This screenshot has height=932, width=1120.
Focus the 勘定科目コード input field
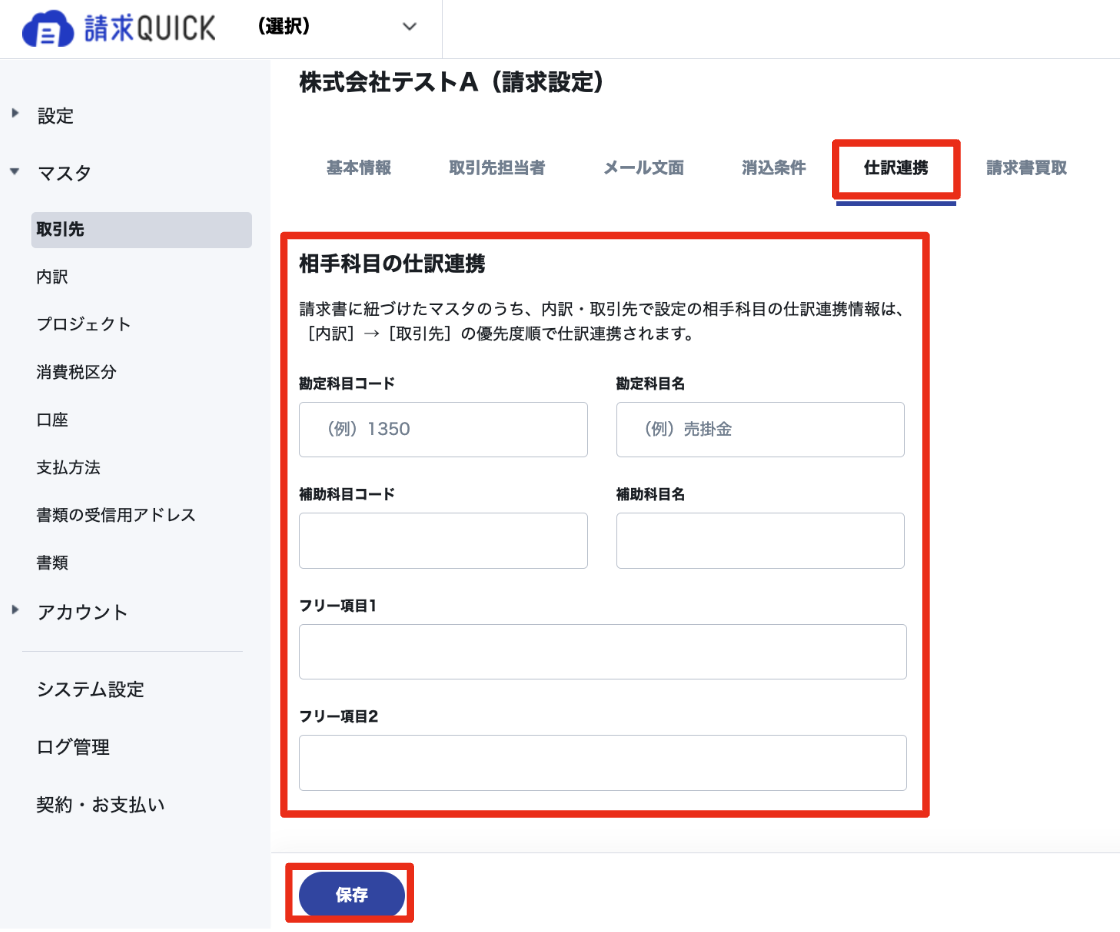pyautogui.click(x=443, y=429)
